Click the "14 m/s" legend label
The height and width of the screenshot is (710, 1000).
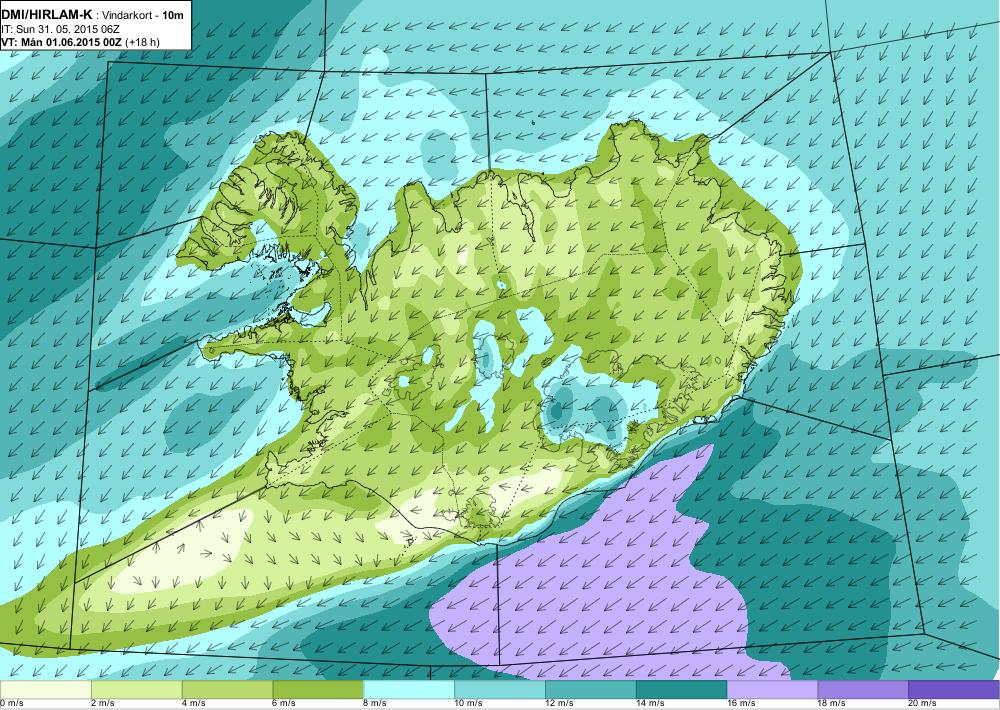(650, 704)
